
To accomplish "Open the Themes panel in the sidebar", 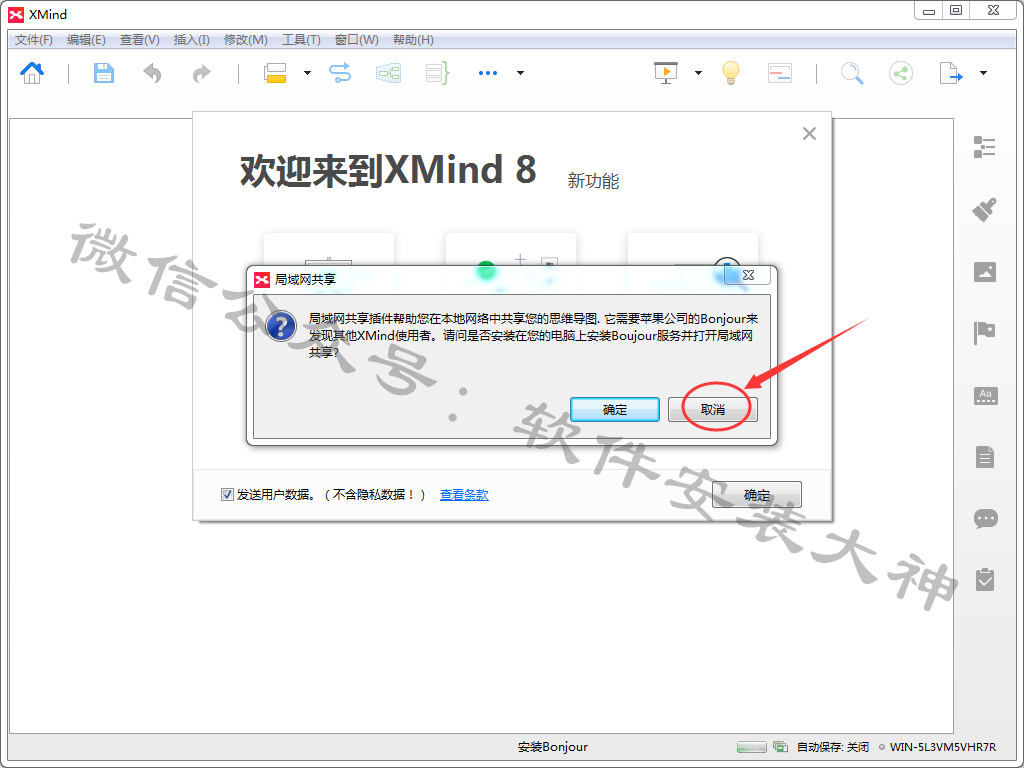I will [985, 395].
